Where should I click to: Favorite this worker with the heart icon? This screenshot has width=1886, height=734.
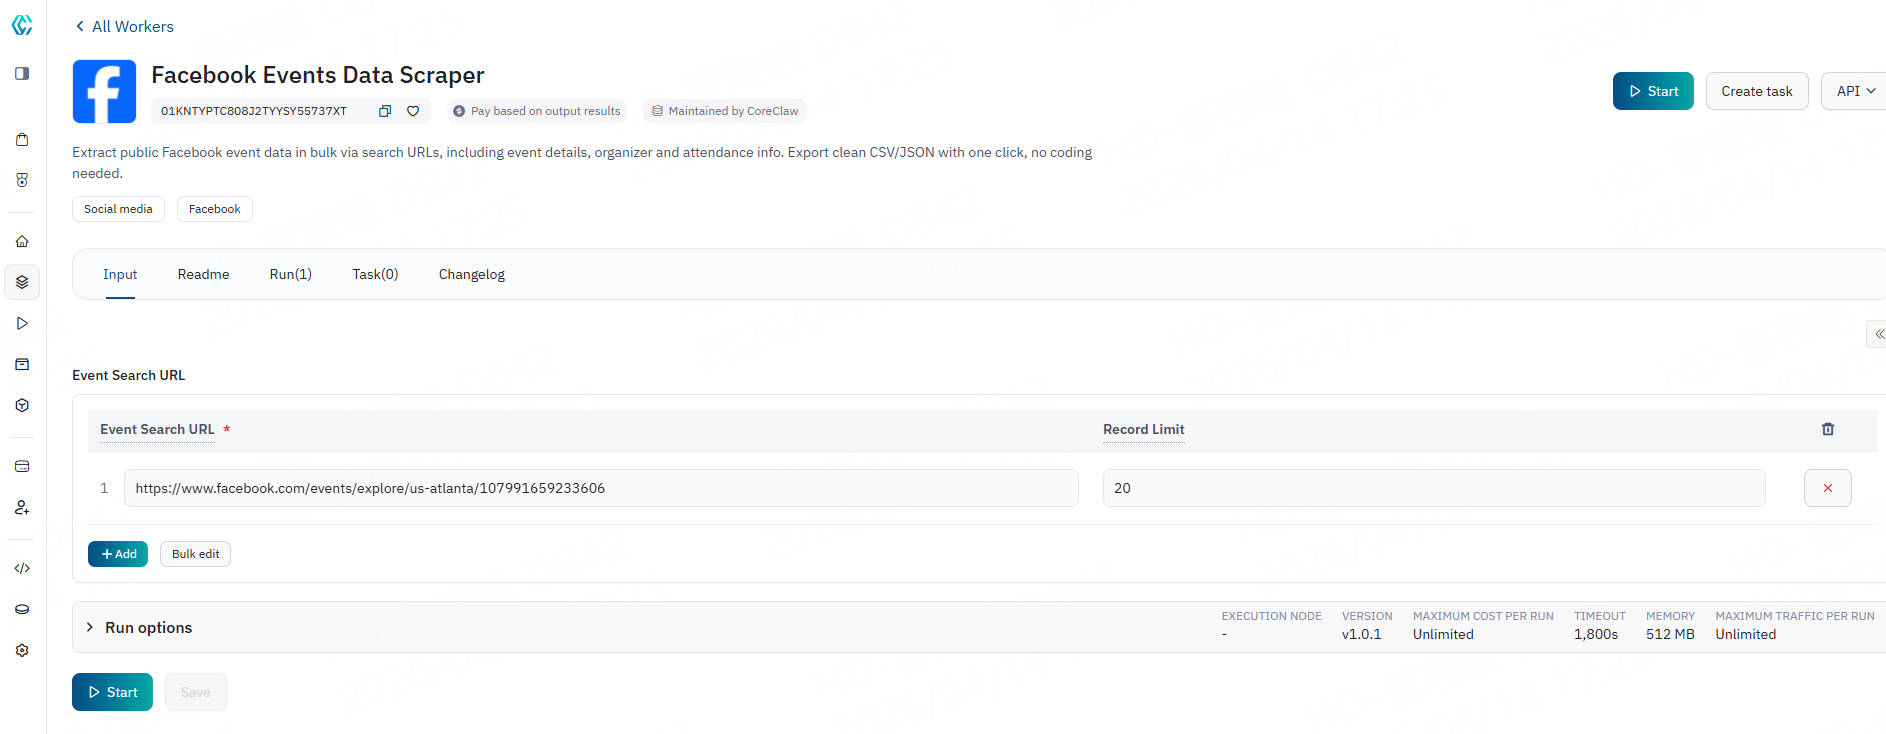coord(413,111)
